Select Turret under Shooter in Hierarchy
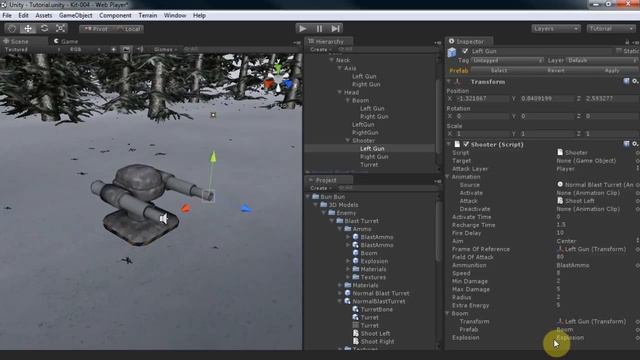The width and height of the screenshot is (640, 360). point(369,164)
